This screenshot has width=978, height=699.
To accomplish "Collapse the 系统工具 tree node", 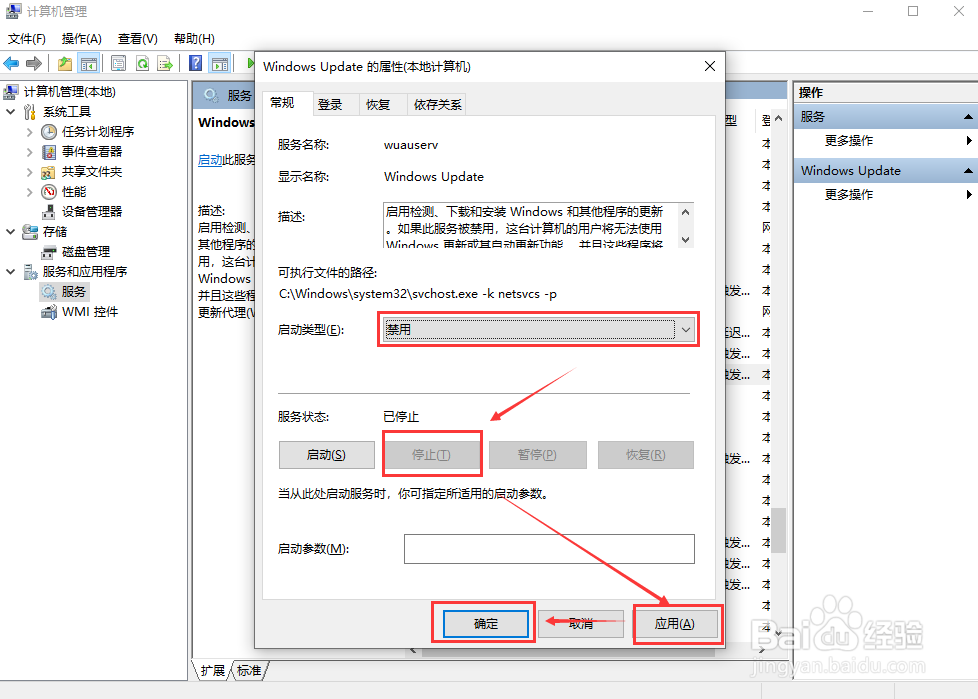I will [x=11, y=112].
